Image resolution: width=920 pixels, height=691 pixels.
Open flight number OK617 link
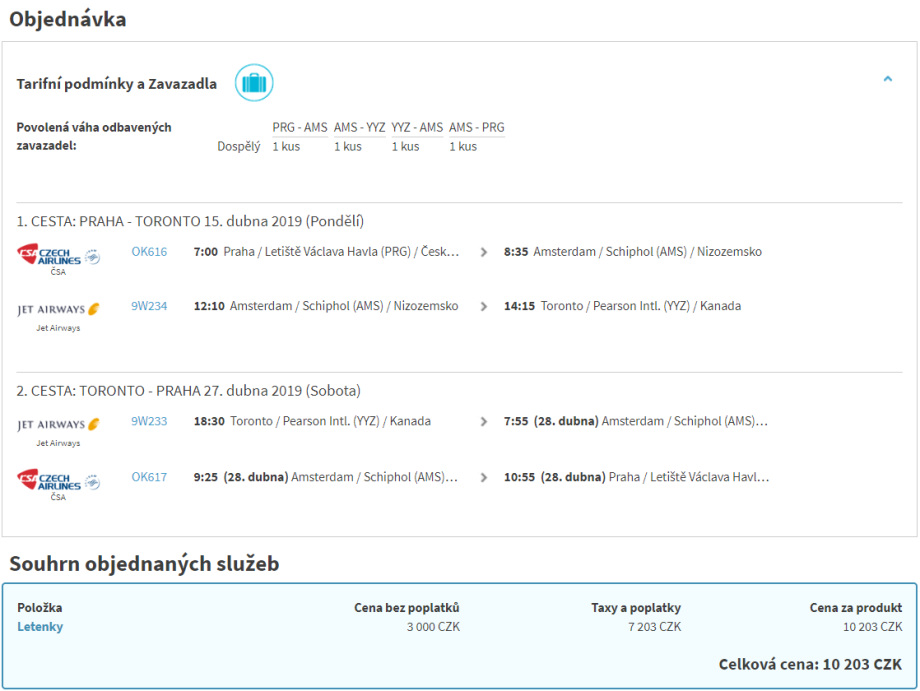pyautogui.click(x=149, y=477)
